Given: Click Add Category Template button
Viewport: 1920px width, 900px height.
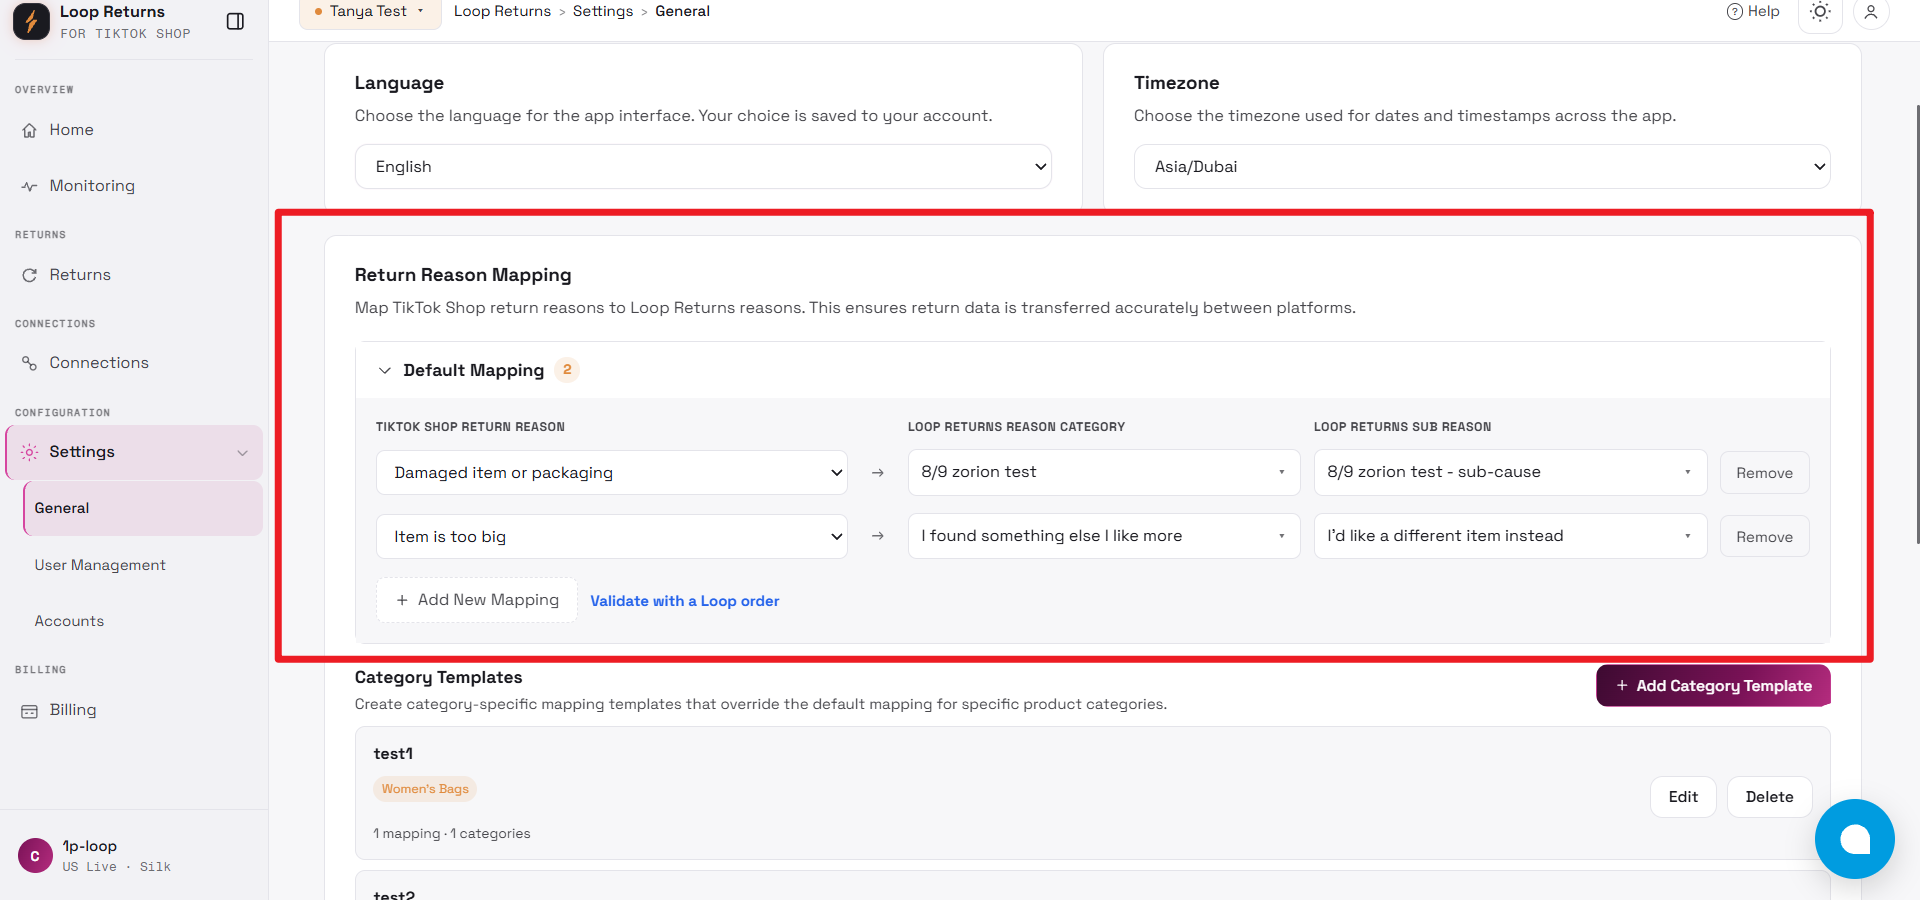Looking at the screenshot, I should click(x=1713, y=686).
